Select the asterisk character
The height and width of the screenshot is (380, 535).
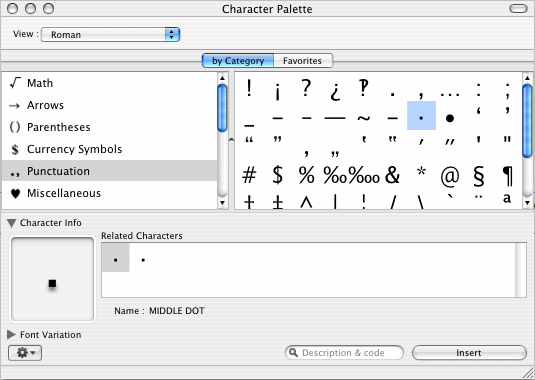421,171
